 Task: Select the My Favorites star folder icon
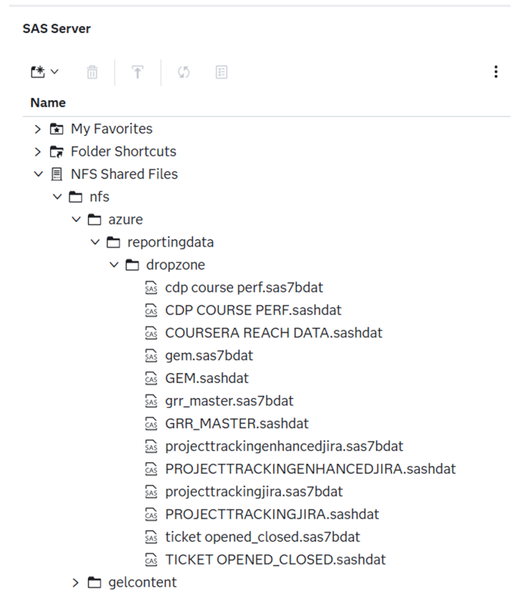[57, 129]
